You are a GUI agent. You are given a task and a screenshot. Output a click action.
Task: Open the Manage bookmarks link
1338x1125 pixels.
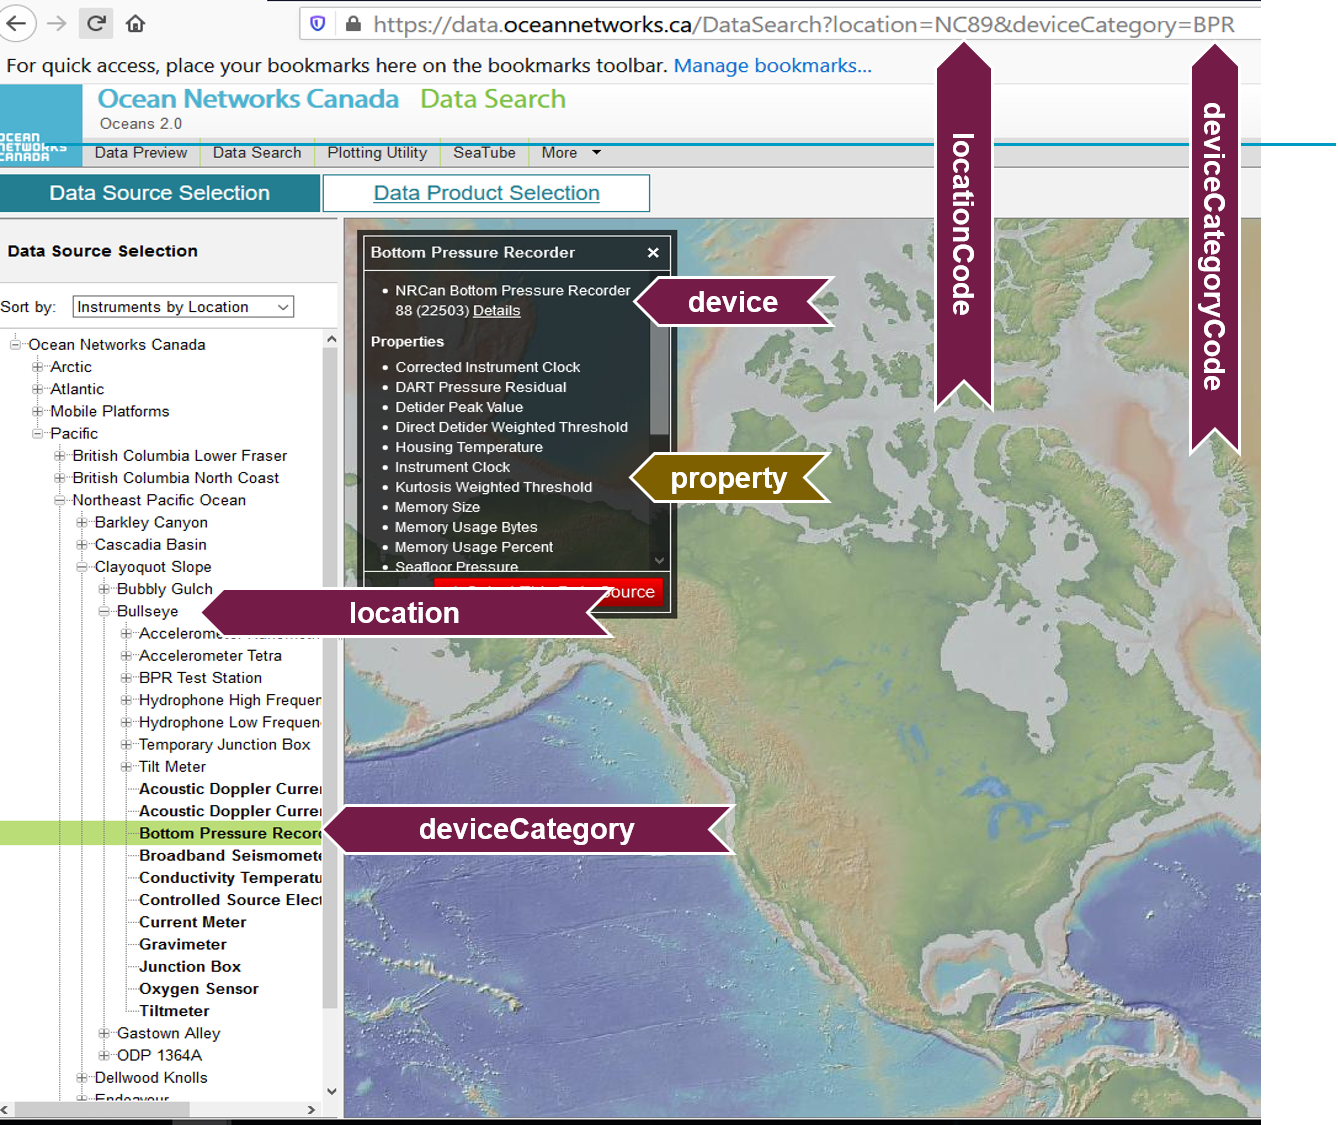(772, 66)
